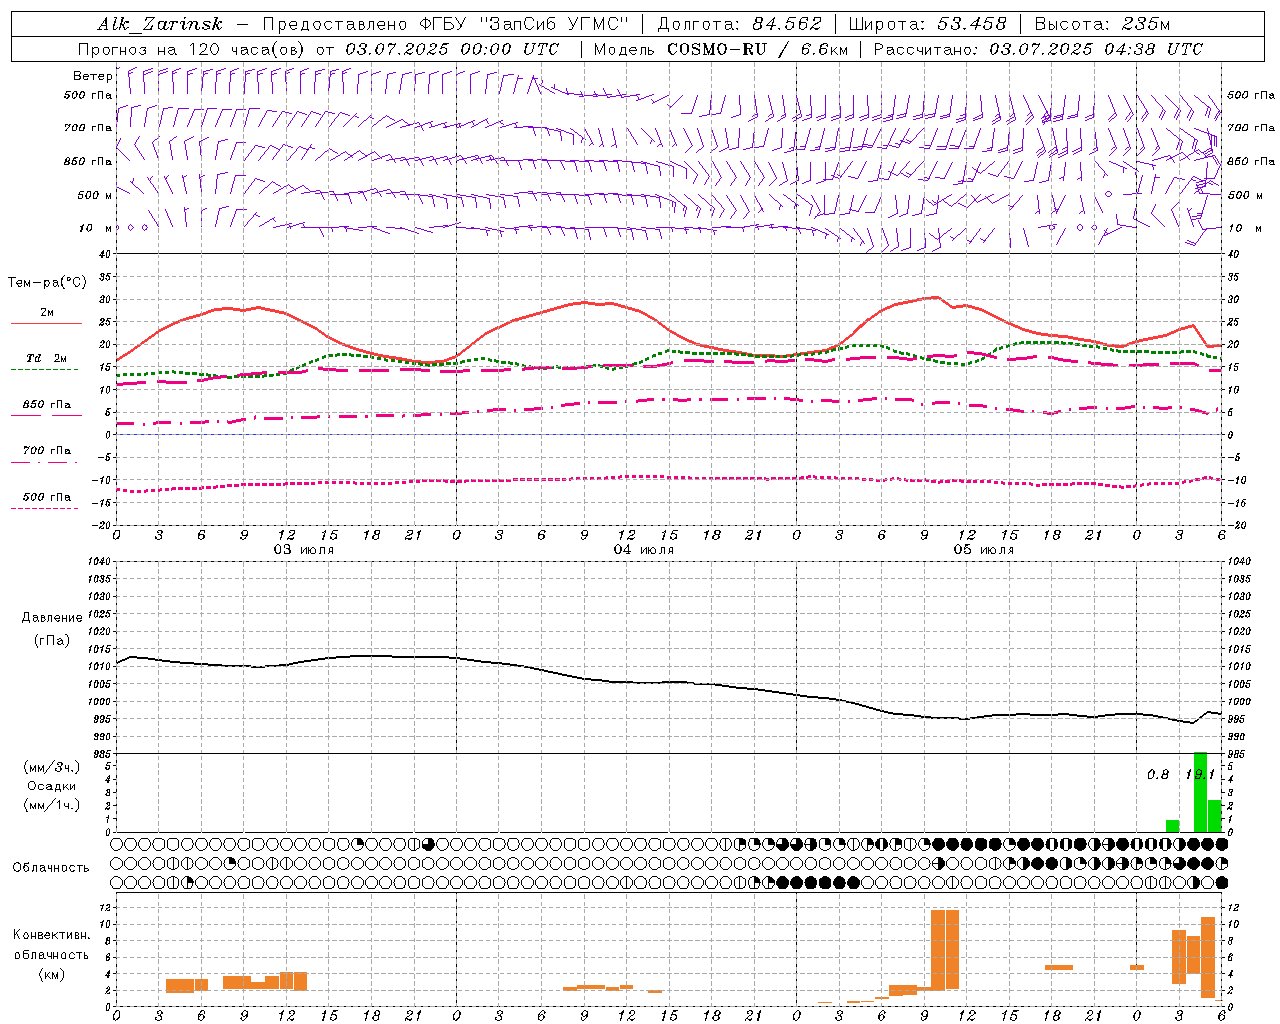The height and width of the screenshot is (1024, 1280).
Task: Click the Широта: 53.458 header value
Action: coord(927,25)
